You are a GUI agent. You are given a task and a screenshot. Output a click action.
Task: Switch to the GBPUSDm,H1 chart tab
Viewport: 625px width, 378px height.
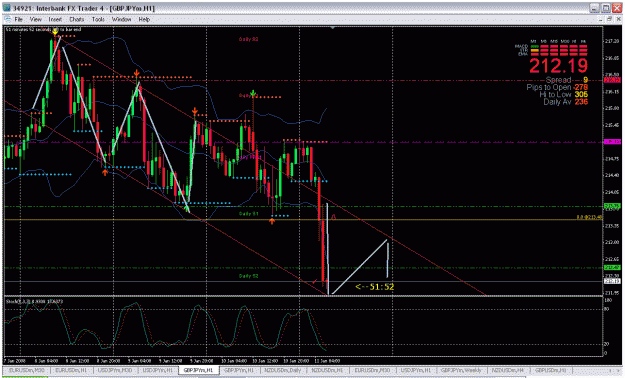click(550, 370)
